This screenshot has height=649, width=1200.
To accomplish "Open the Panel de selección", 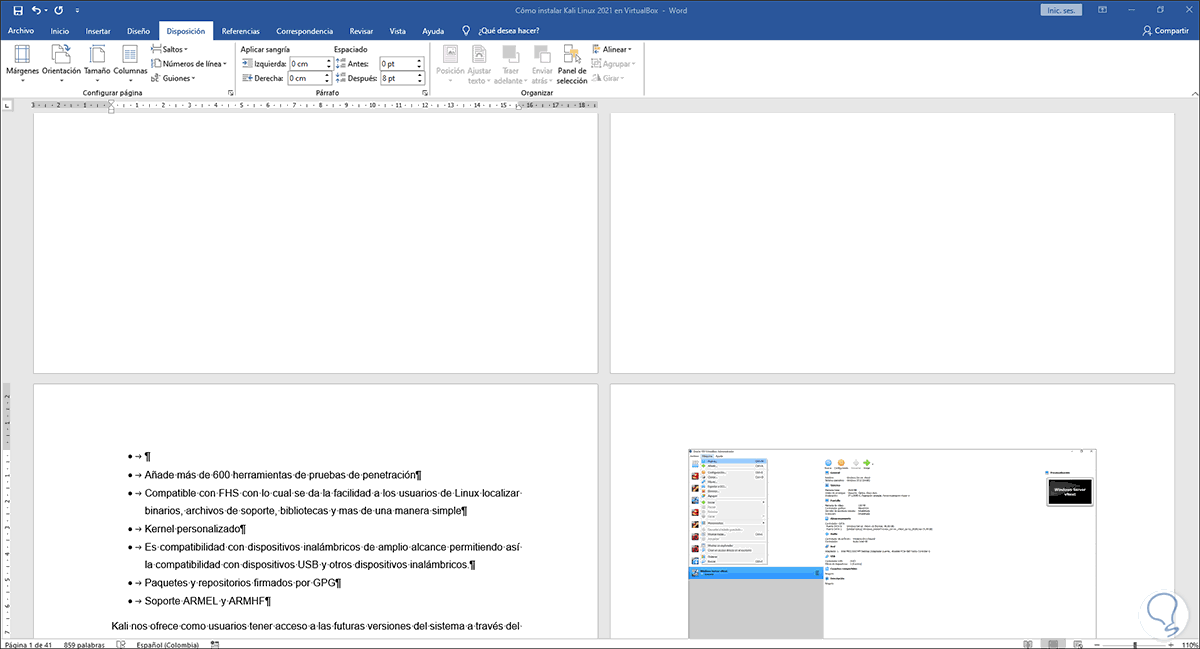I will click(x=572, y=64).
